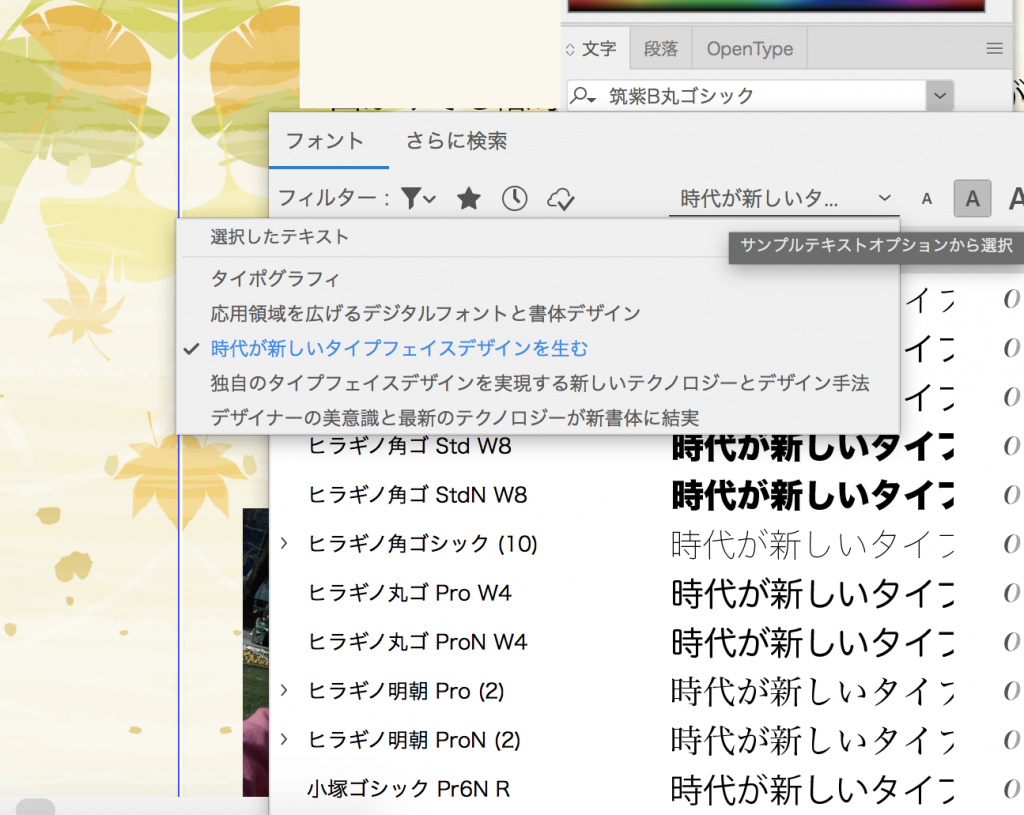Show favorite fonts with the star filter

[468, 199]
